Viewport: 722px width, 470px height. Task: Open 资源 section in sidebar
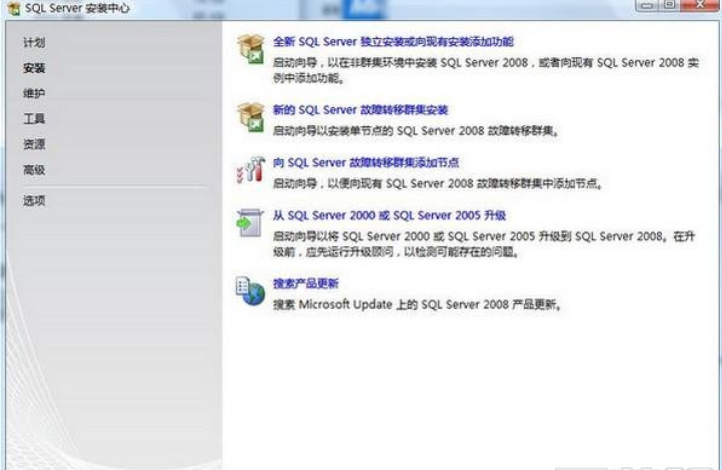click(34, 144)
